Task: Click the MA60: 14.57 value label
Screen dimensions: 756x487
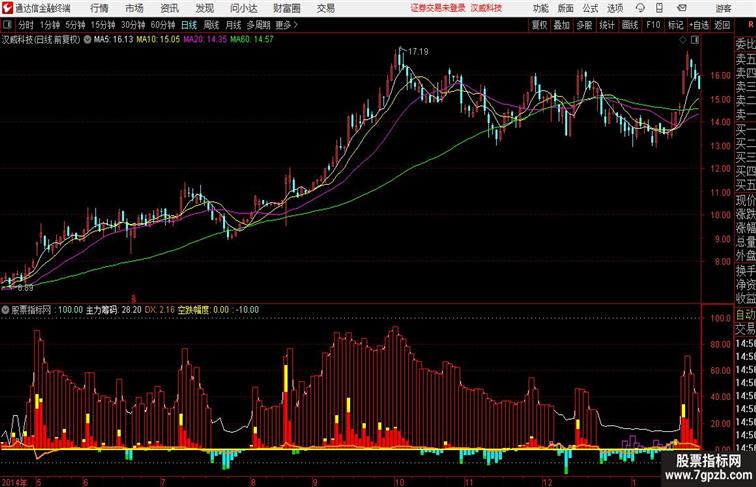Action: coord(252,40)
